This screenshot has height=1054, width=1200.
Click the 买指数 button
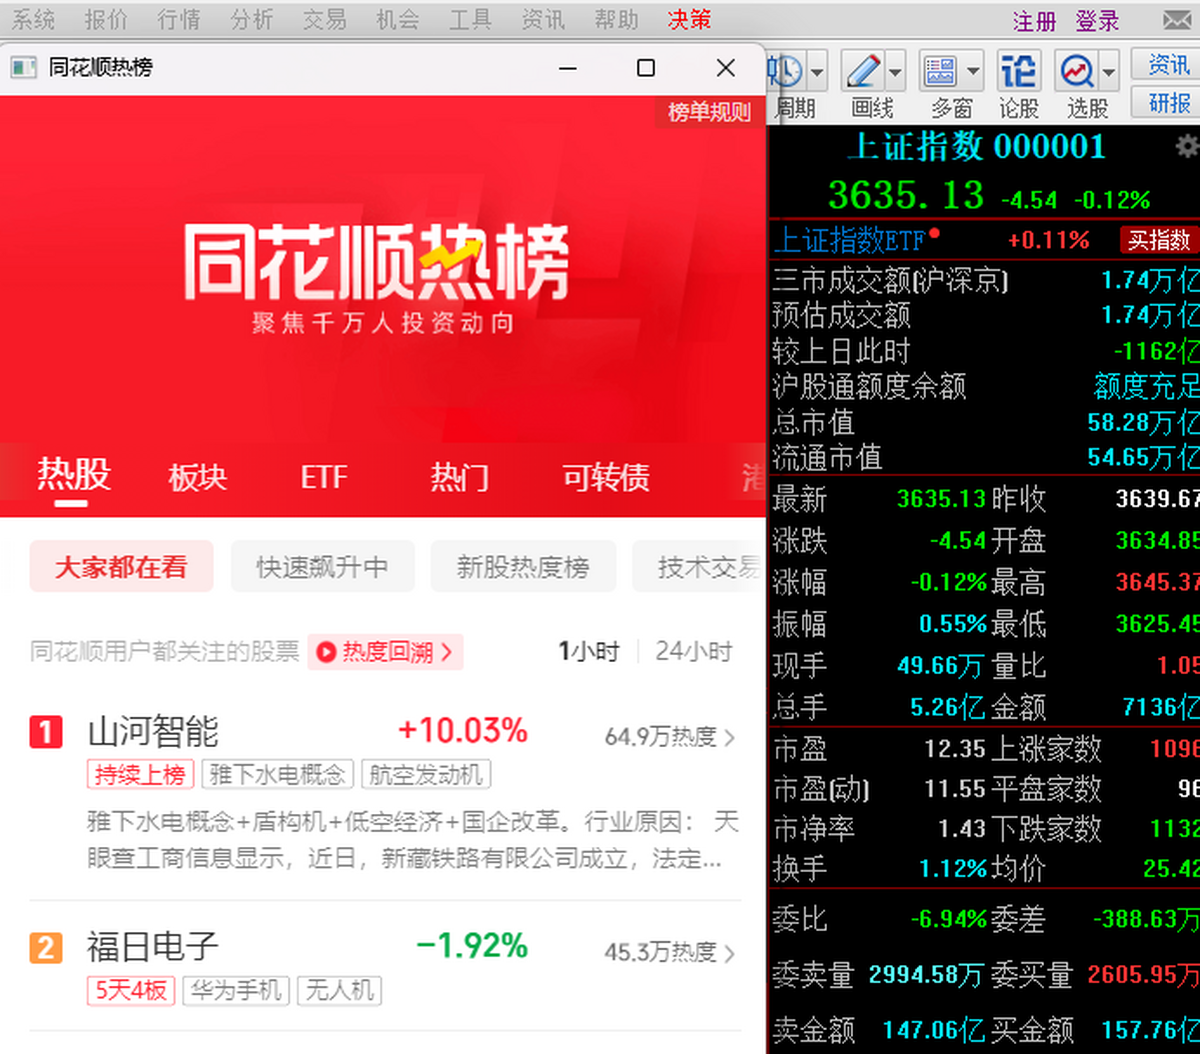pos(1158,240)
